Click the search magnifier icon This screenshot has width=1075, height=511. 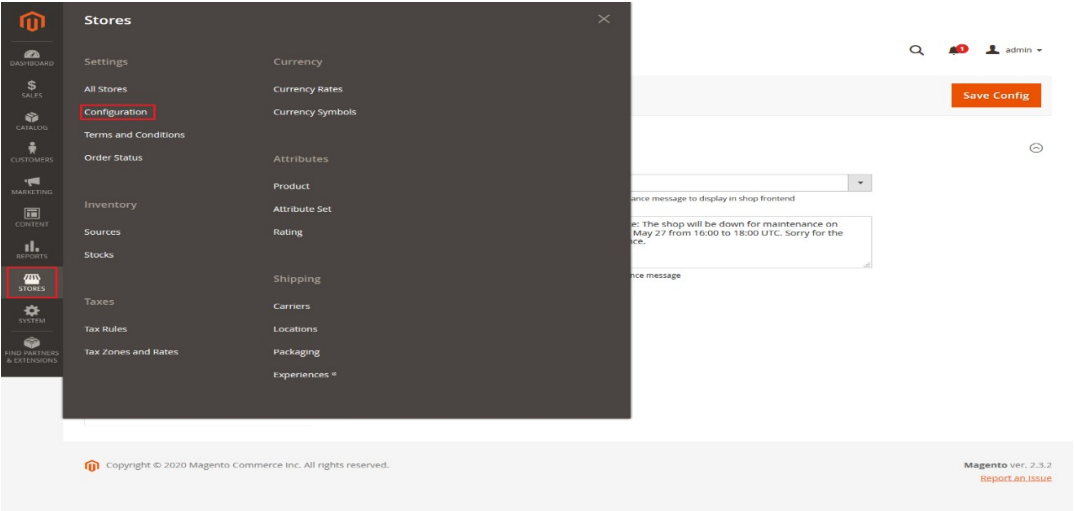916,50
